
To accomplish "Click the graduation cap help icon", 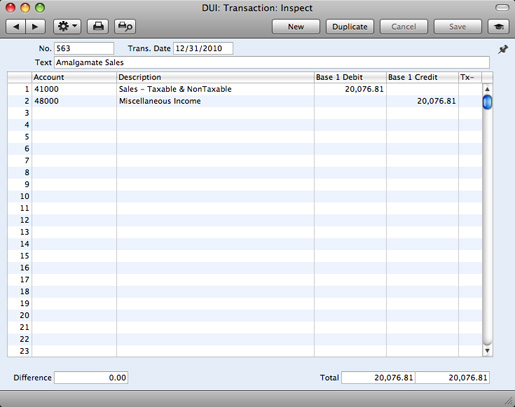I will 499,26.
